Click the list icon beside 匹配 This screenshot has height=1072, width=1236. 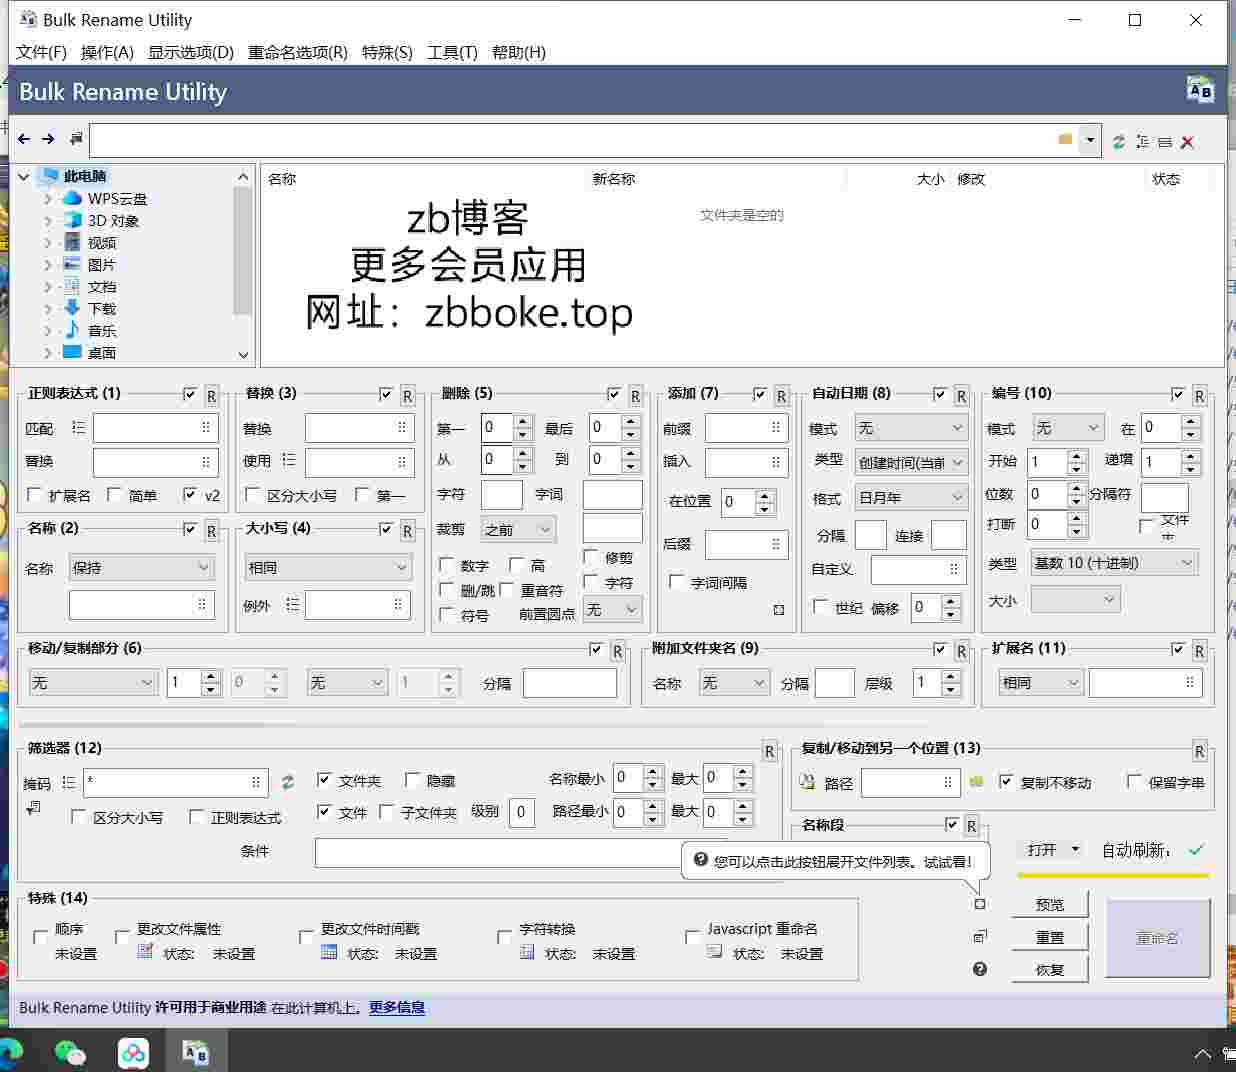click(78, 428)
